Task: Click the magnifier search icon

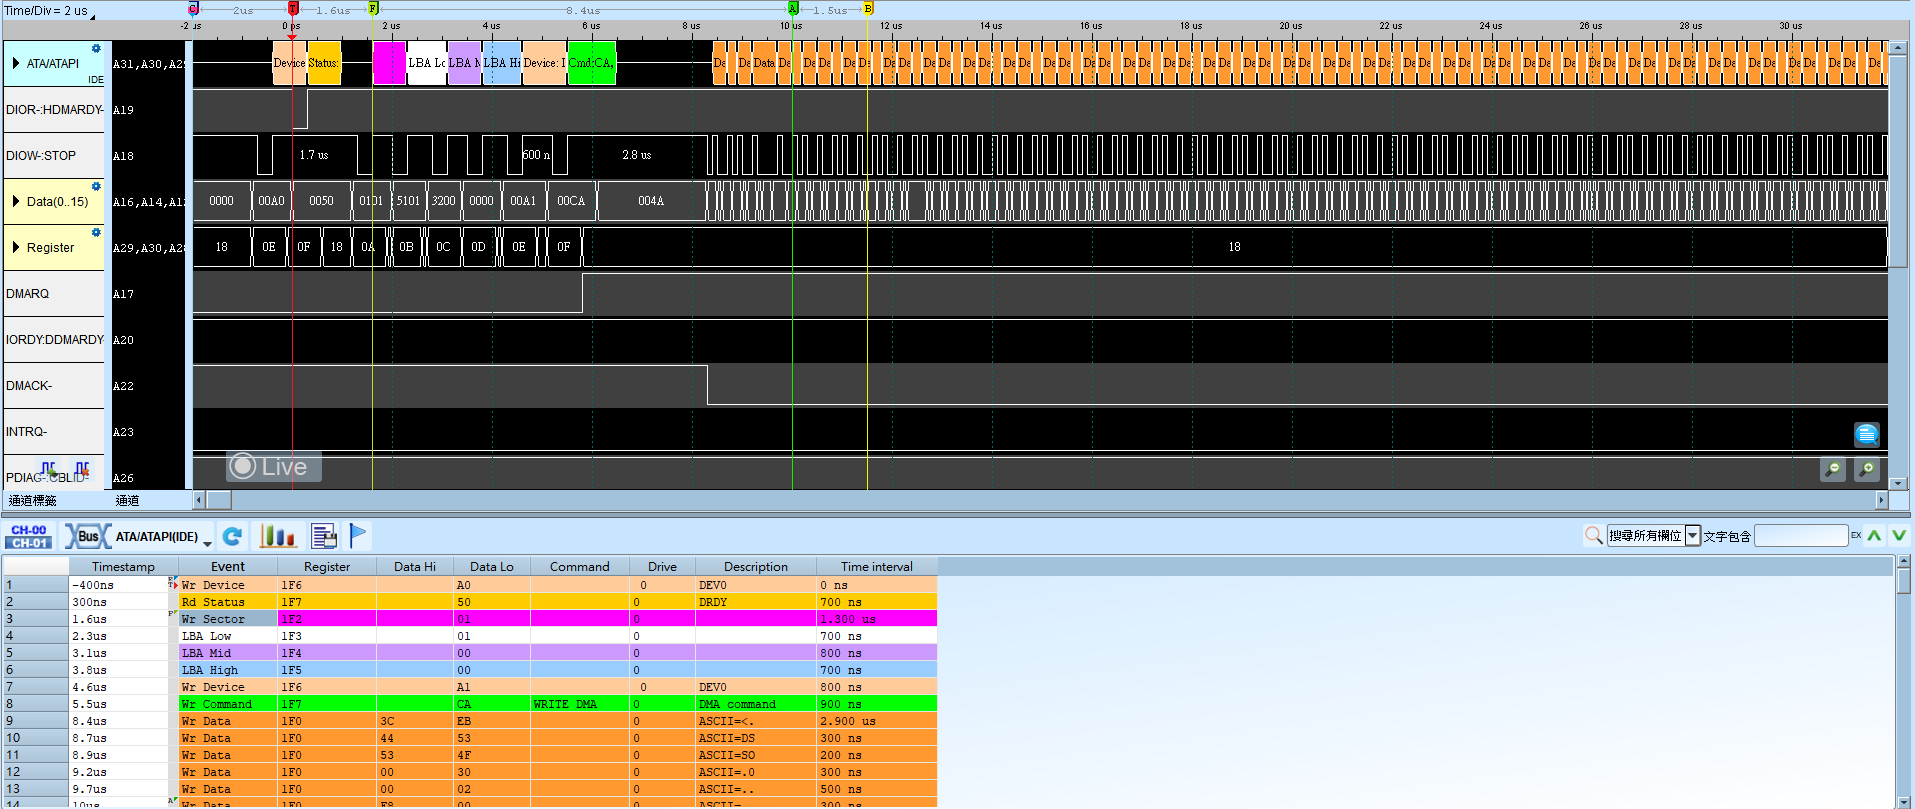Action: pyautogui.click(x=1593, y=536)
